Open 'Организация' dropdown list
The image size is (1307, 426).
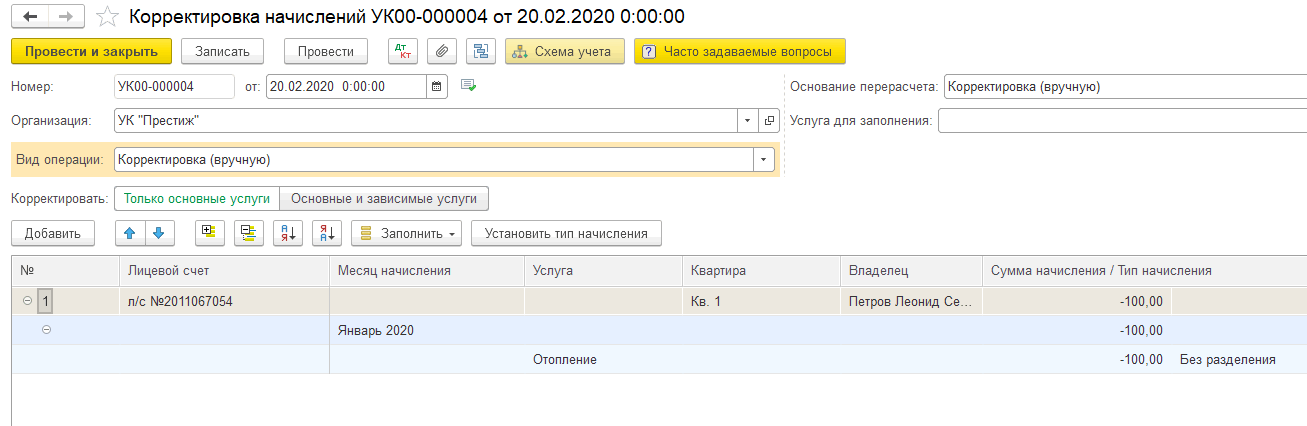[x=748, y=121]
